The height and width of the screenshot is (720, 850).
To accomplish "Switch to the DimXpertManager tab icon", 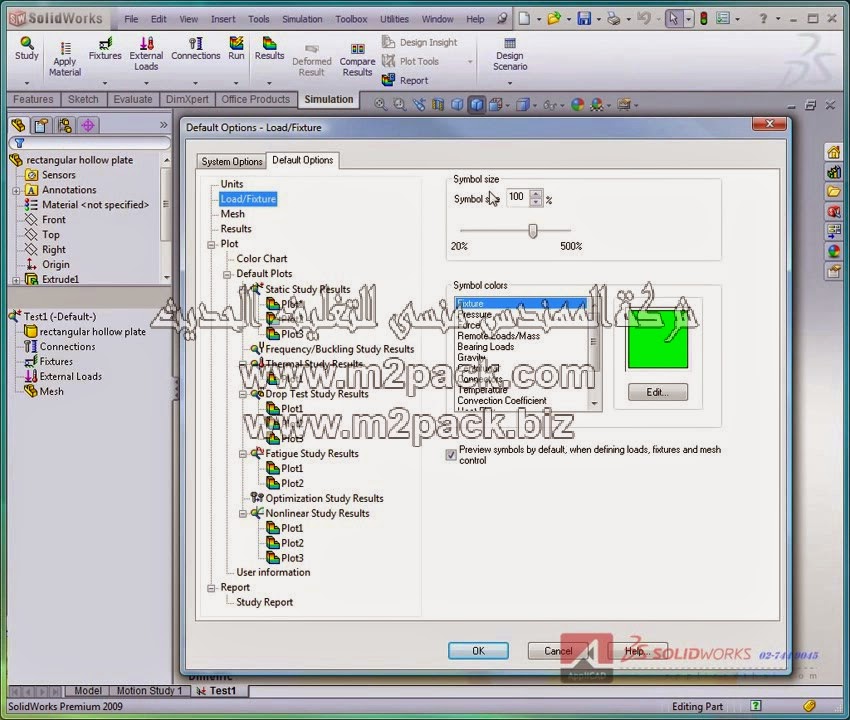I will point(88,126).
